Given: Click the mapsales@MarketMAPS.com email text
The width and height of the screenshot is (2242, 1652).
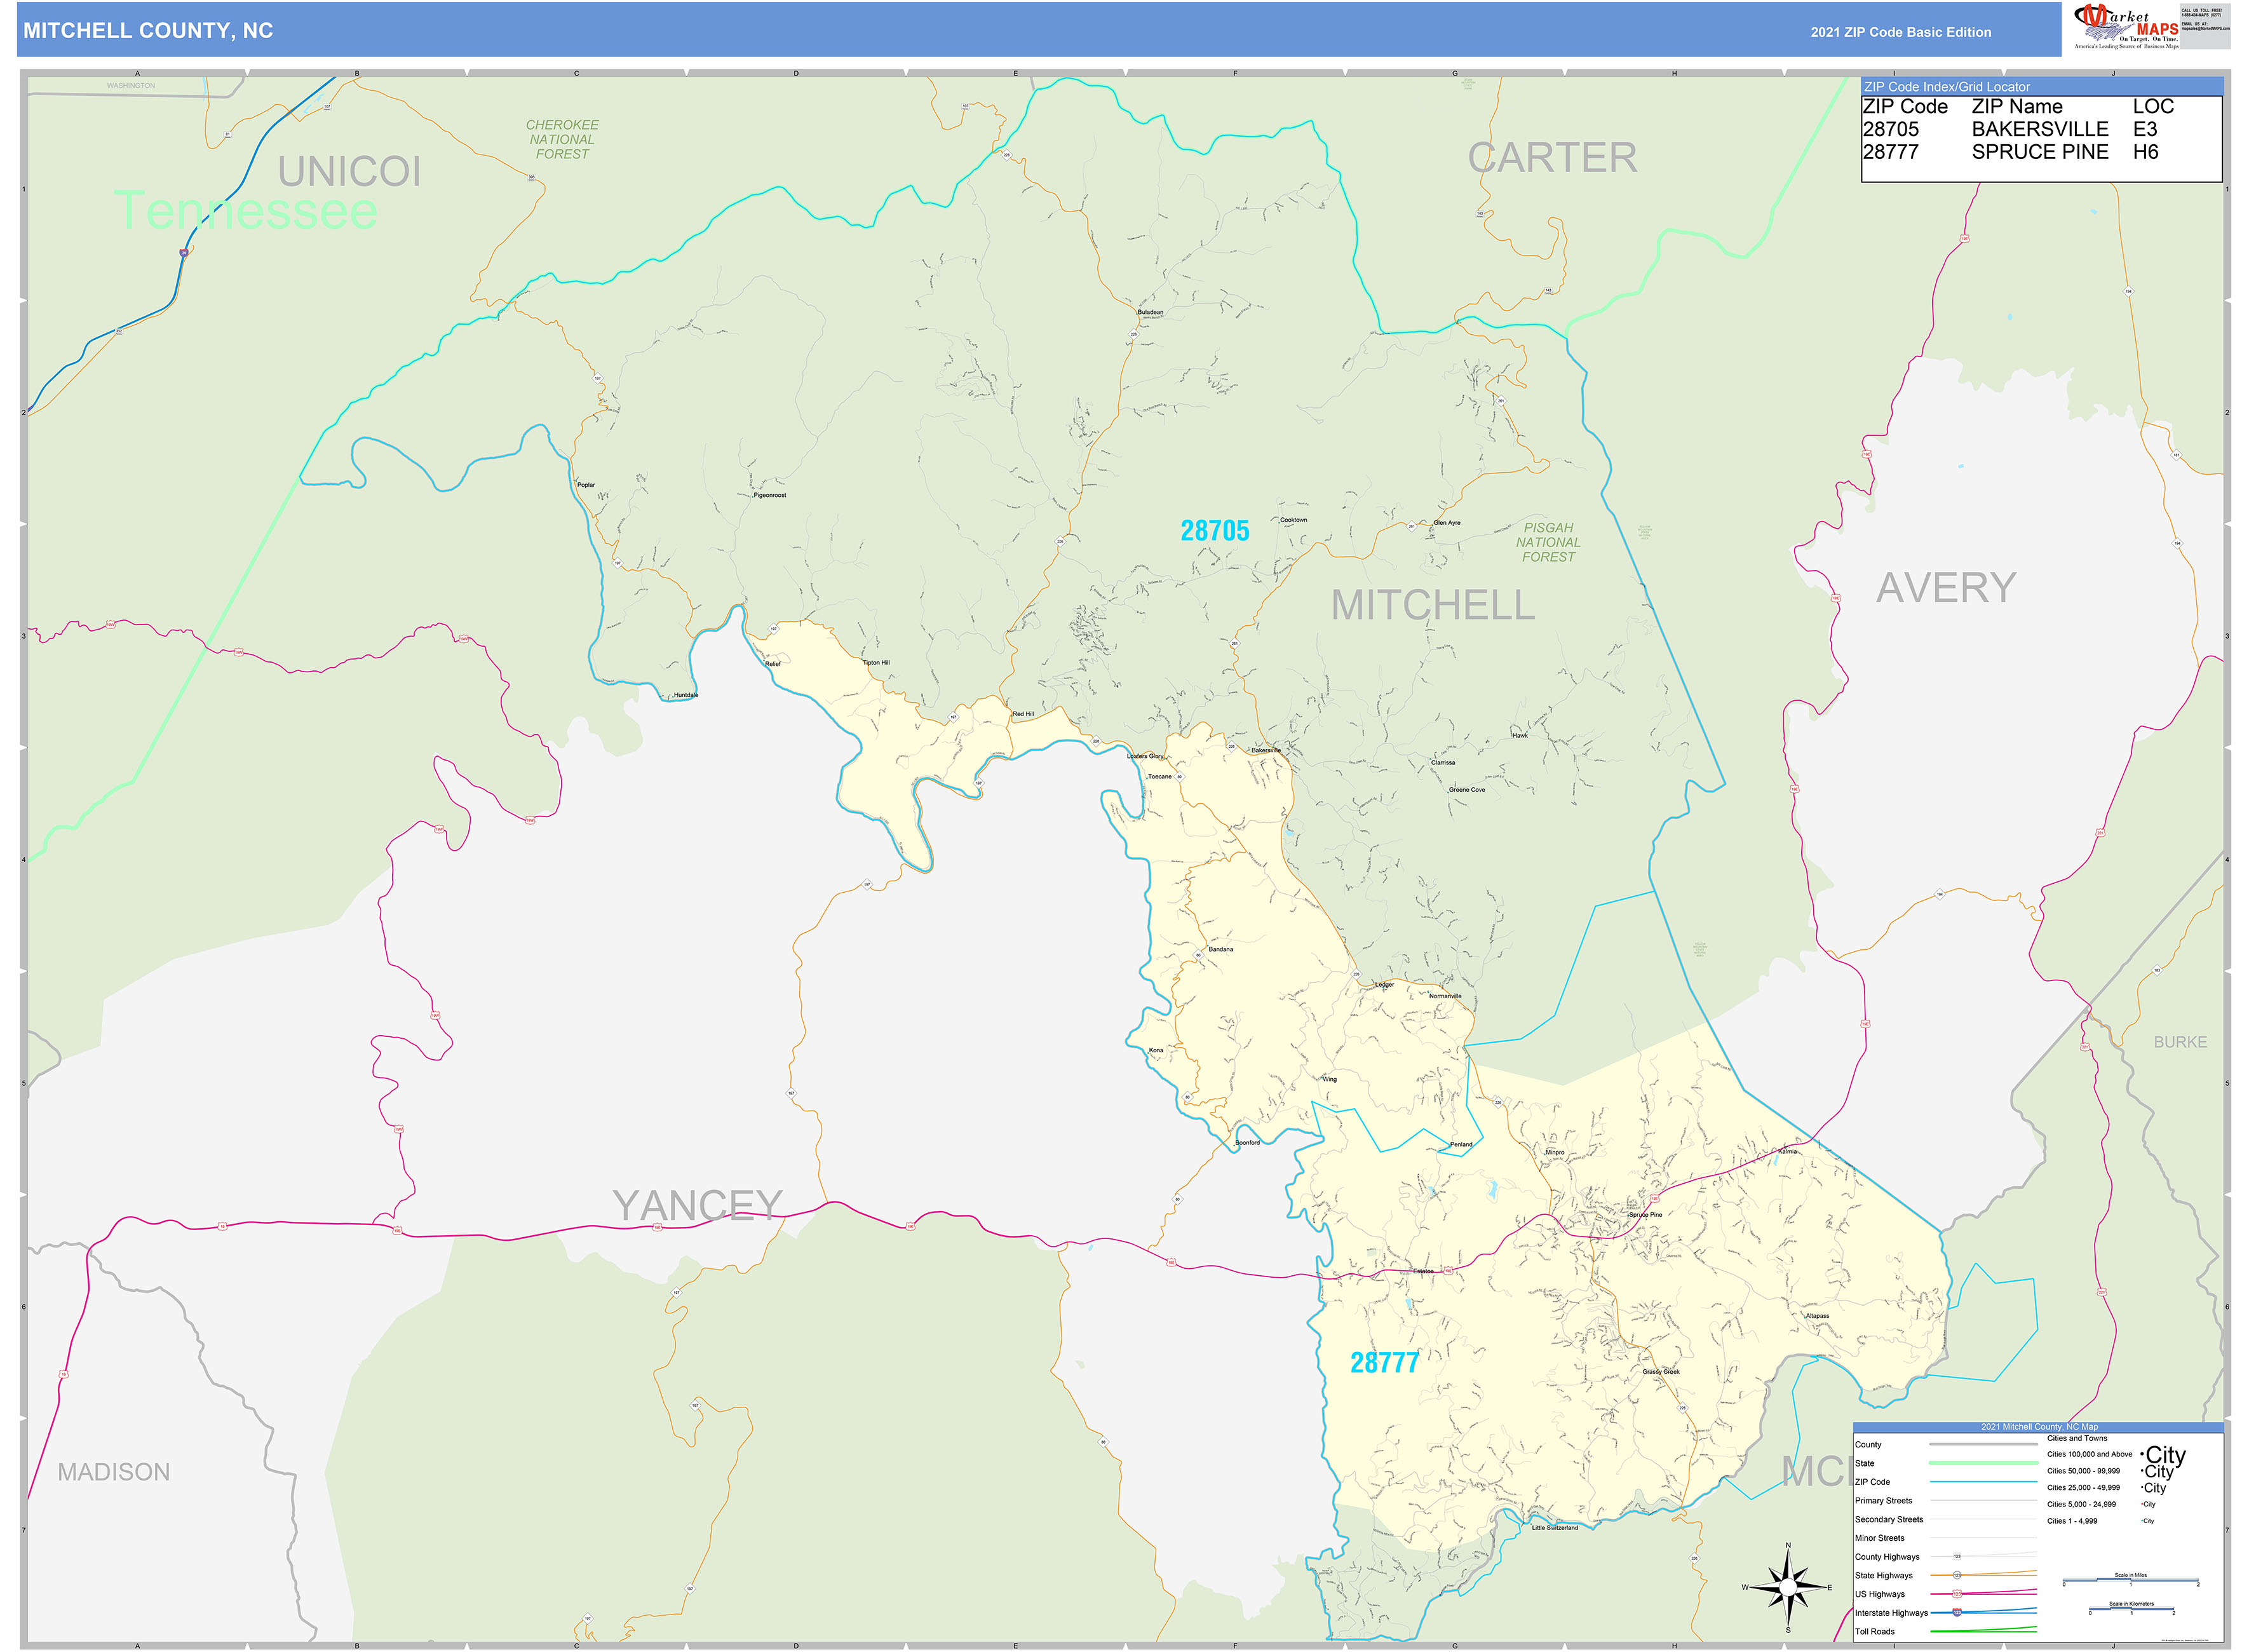Looking at the screenshot, I should click(2207, 28).
